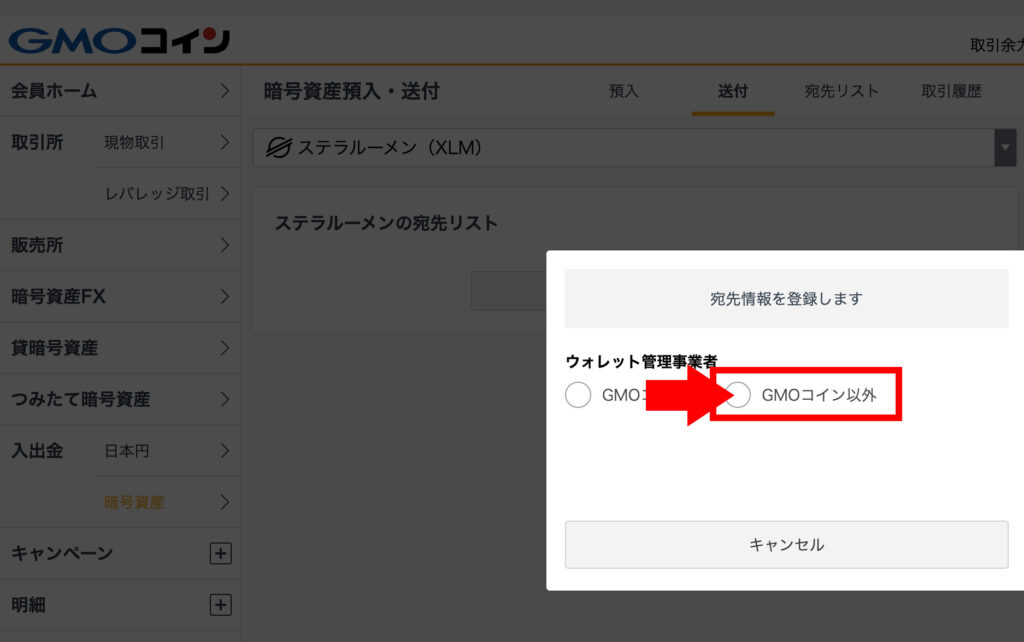Viewport: 1024px width, 642px height.
Task: Expand the 明細 plus icon
Action: point(220,605)
